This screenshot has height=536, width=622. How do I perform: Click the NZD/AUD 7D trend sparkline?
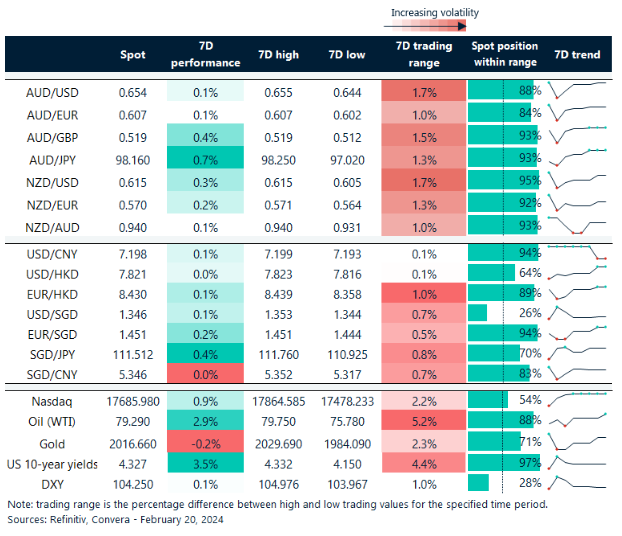click(x=577, y=225)
